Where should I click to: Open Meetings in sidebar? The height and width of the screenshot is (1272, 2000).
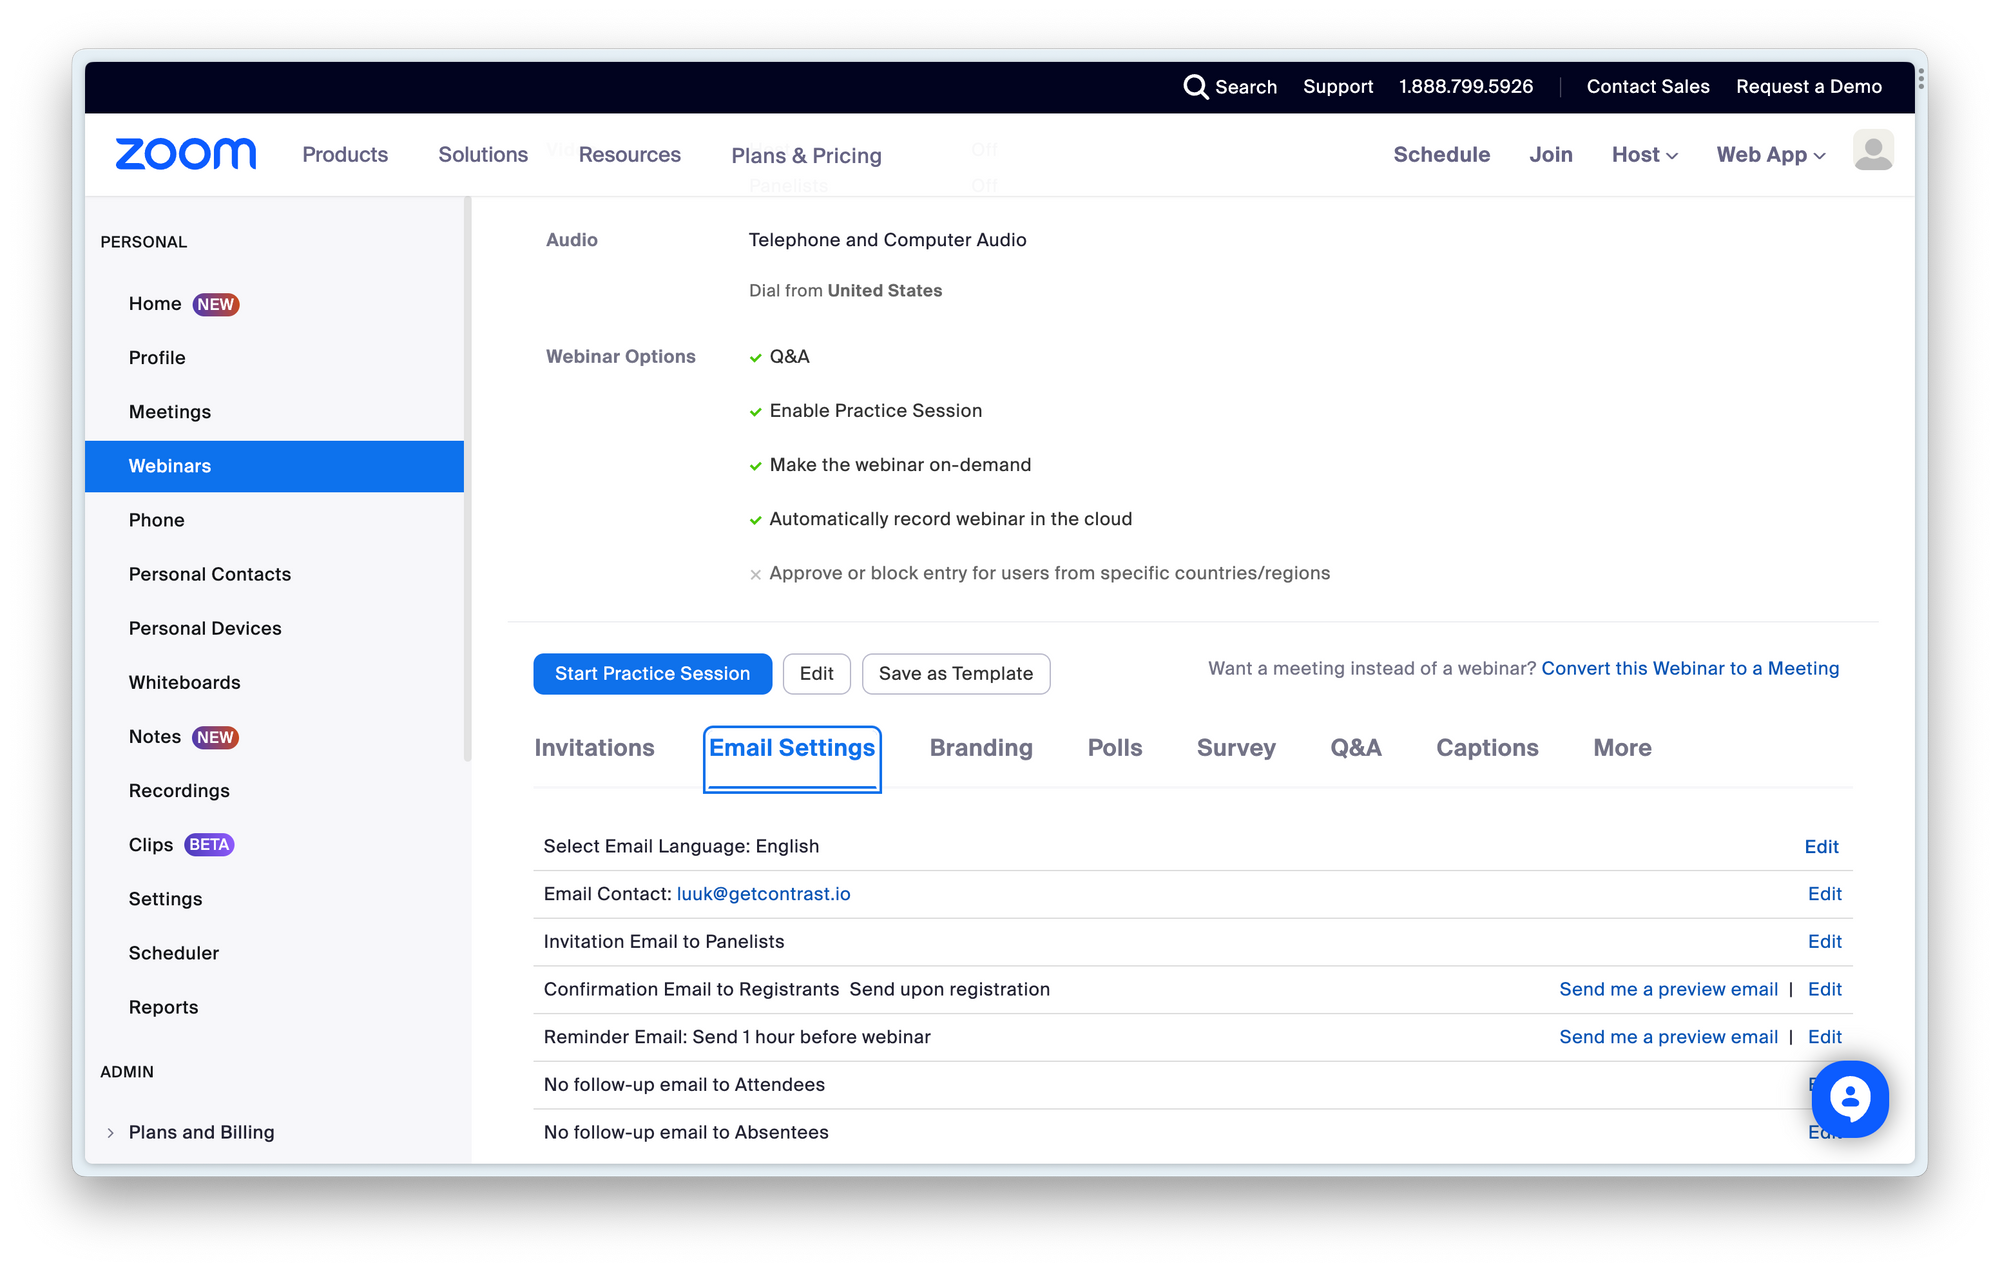[170, 412]
